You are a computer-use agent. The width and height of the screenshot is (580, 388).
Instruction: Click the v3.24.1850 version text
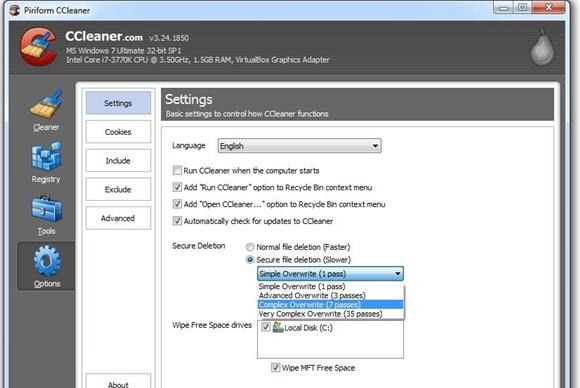coord(169,38)
